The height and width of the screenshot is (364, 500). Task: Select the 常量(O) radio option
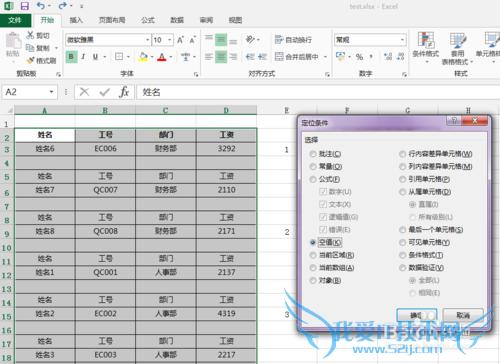pyautogui.click(x=313, y=167)
